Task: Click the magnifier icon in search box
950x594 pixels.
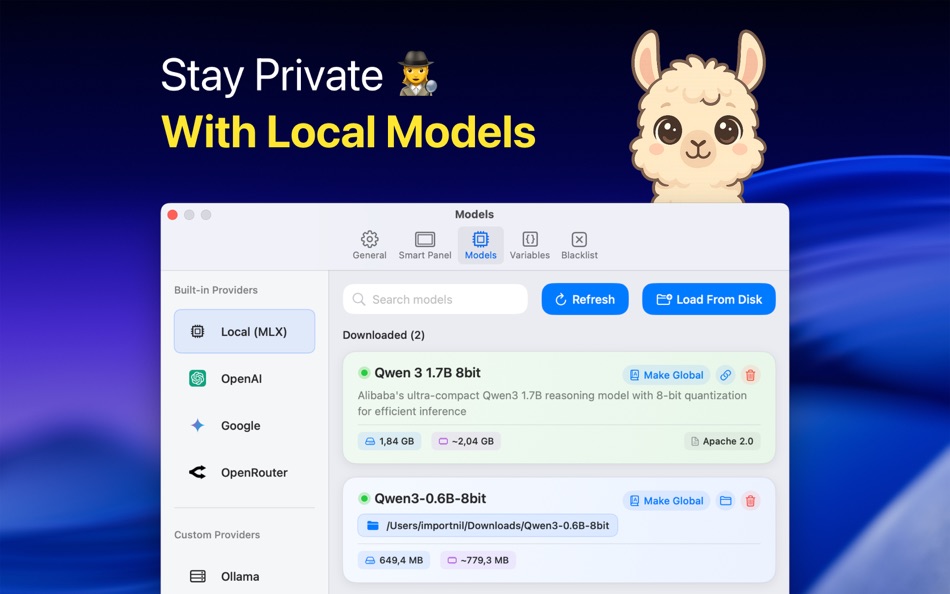Action: (359, 299)
